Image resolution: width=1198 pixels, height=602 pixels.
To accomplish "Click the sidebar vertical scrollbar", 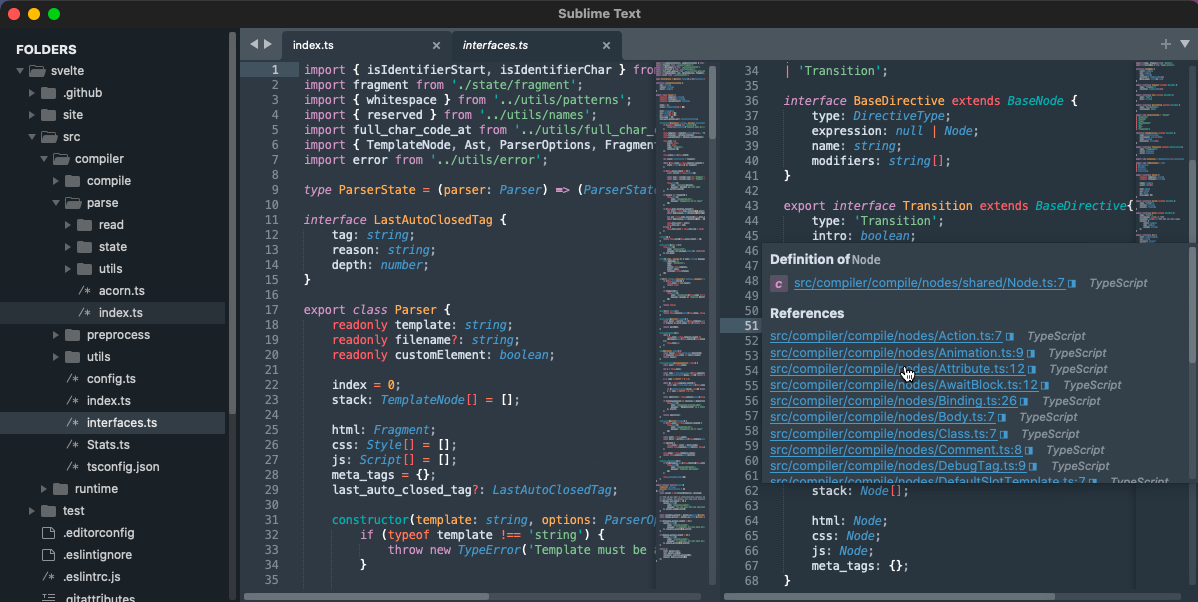I will click(232, 223).
